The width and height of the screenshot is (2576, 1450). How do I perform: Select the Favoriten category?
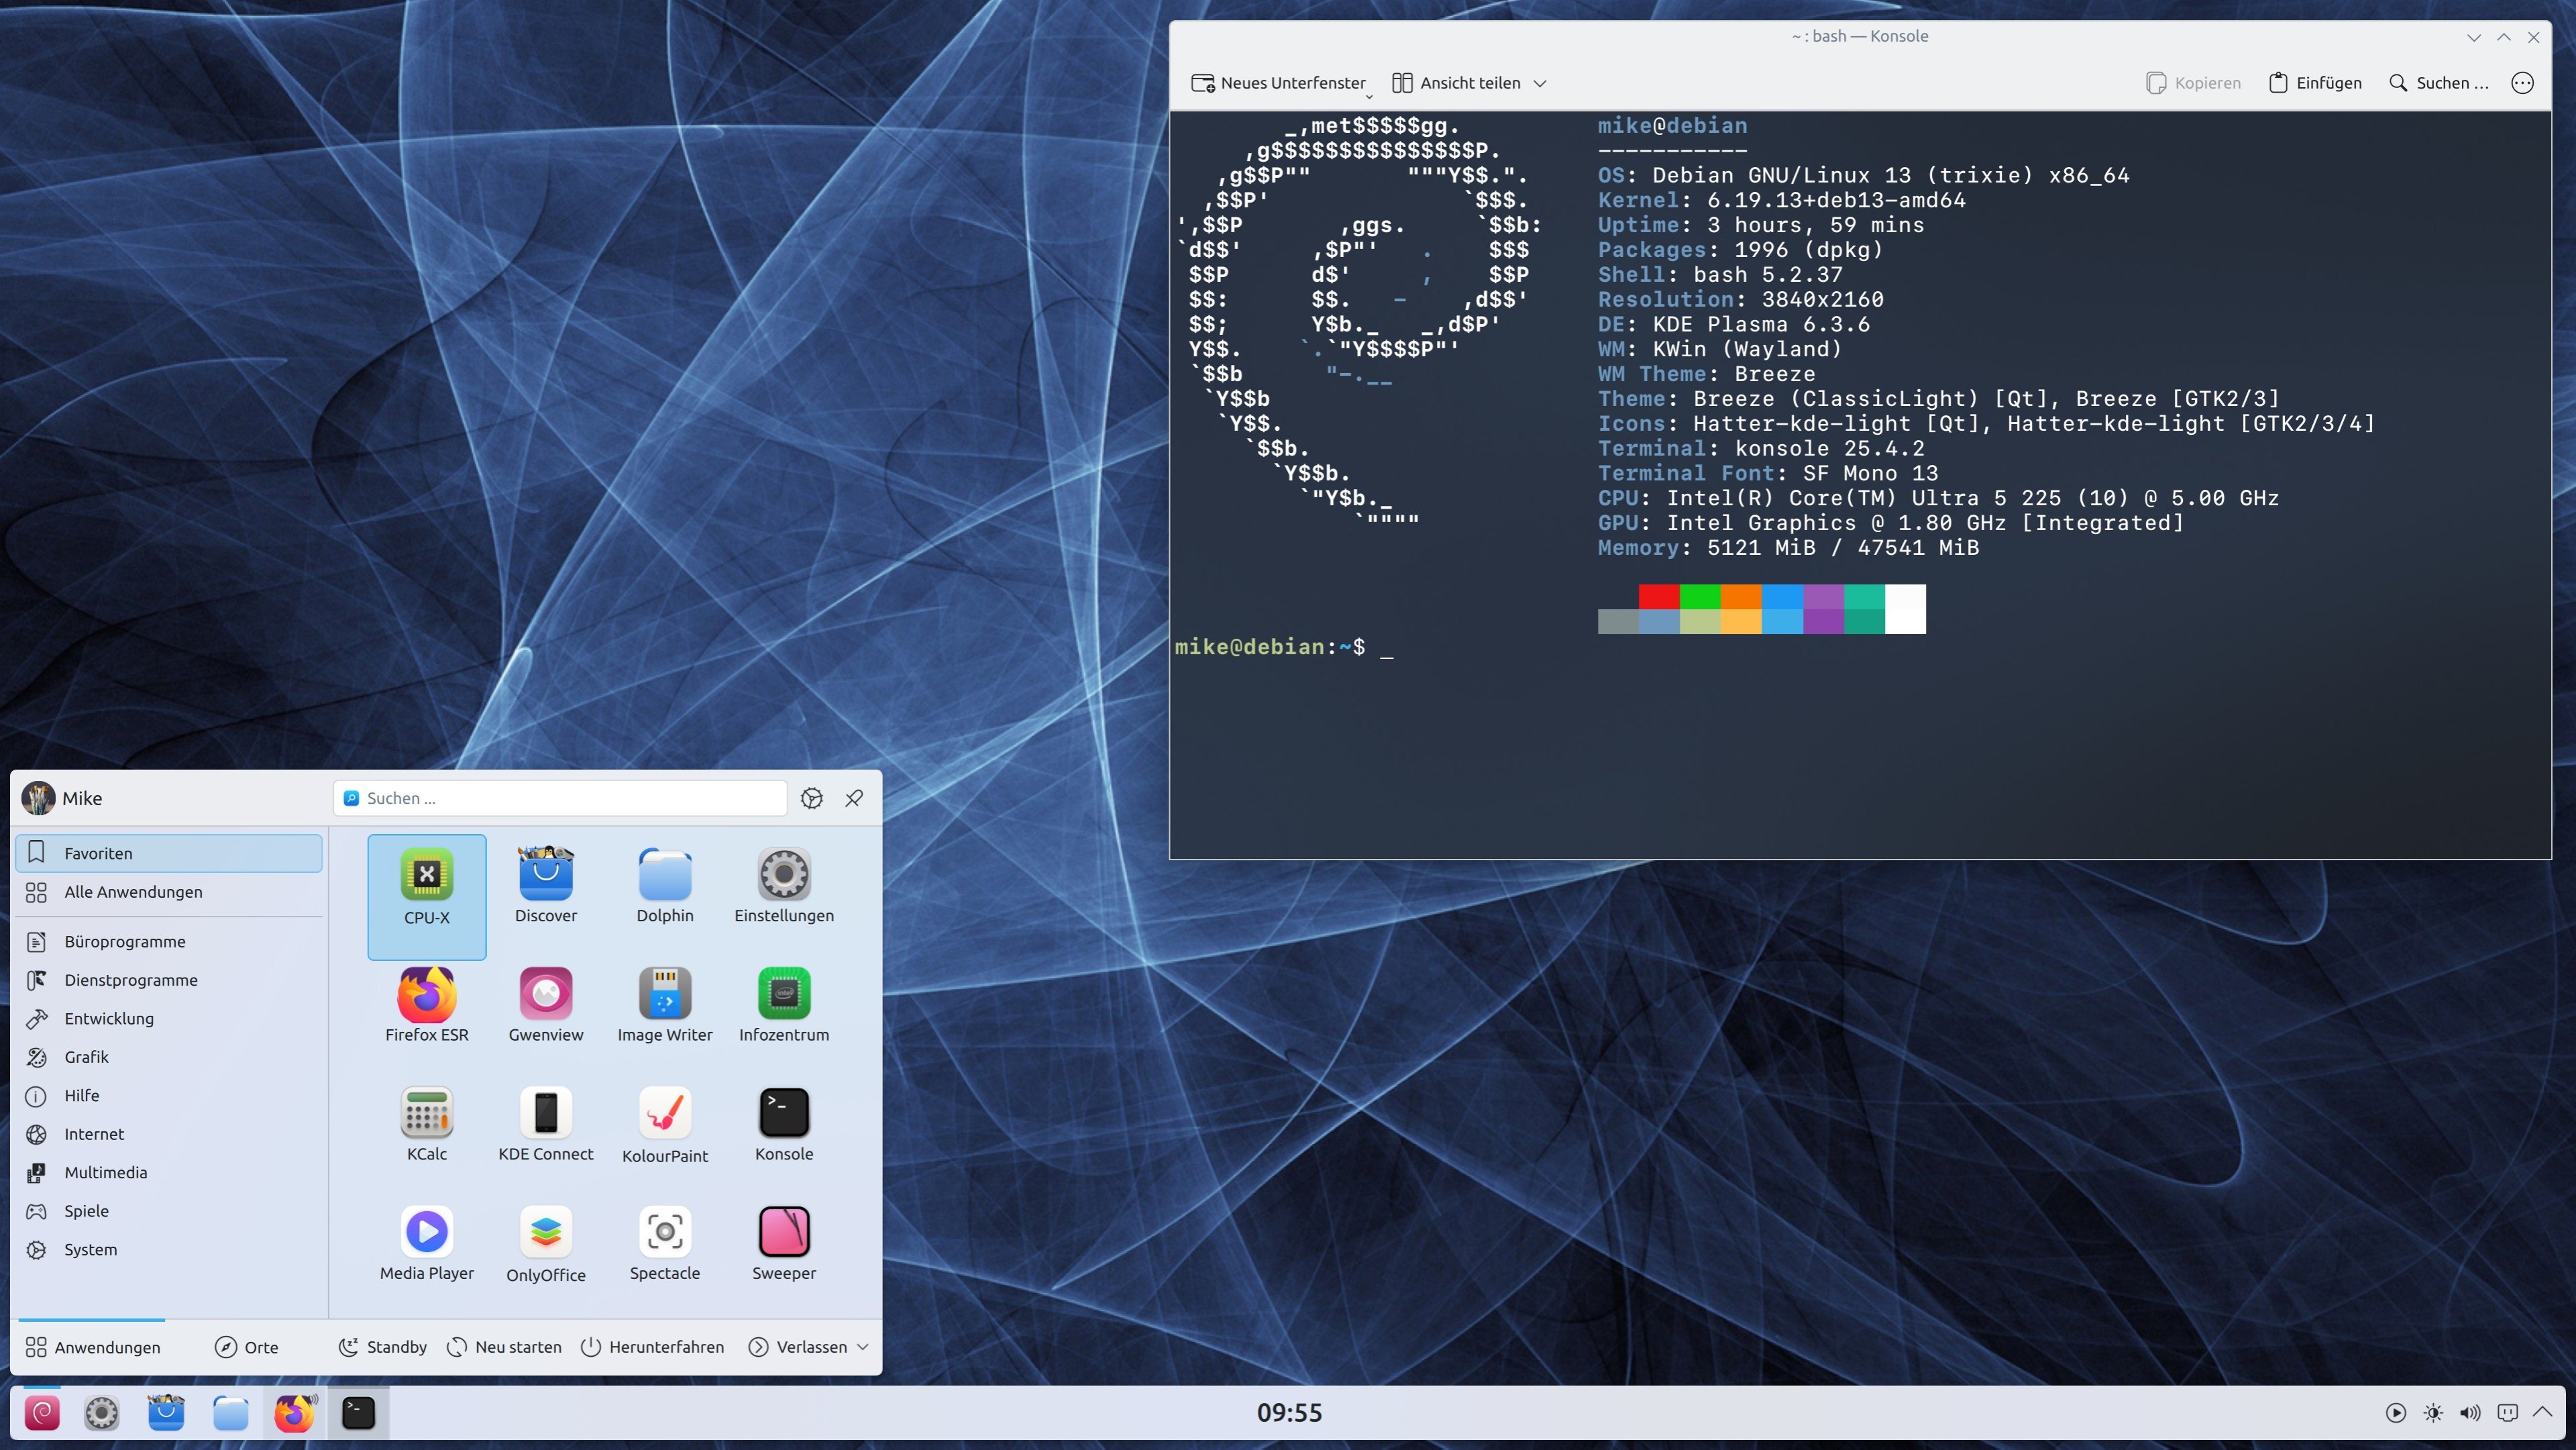click(x=169, y=853)
